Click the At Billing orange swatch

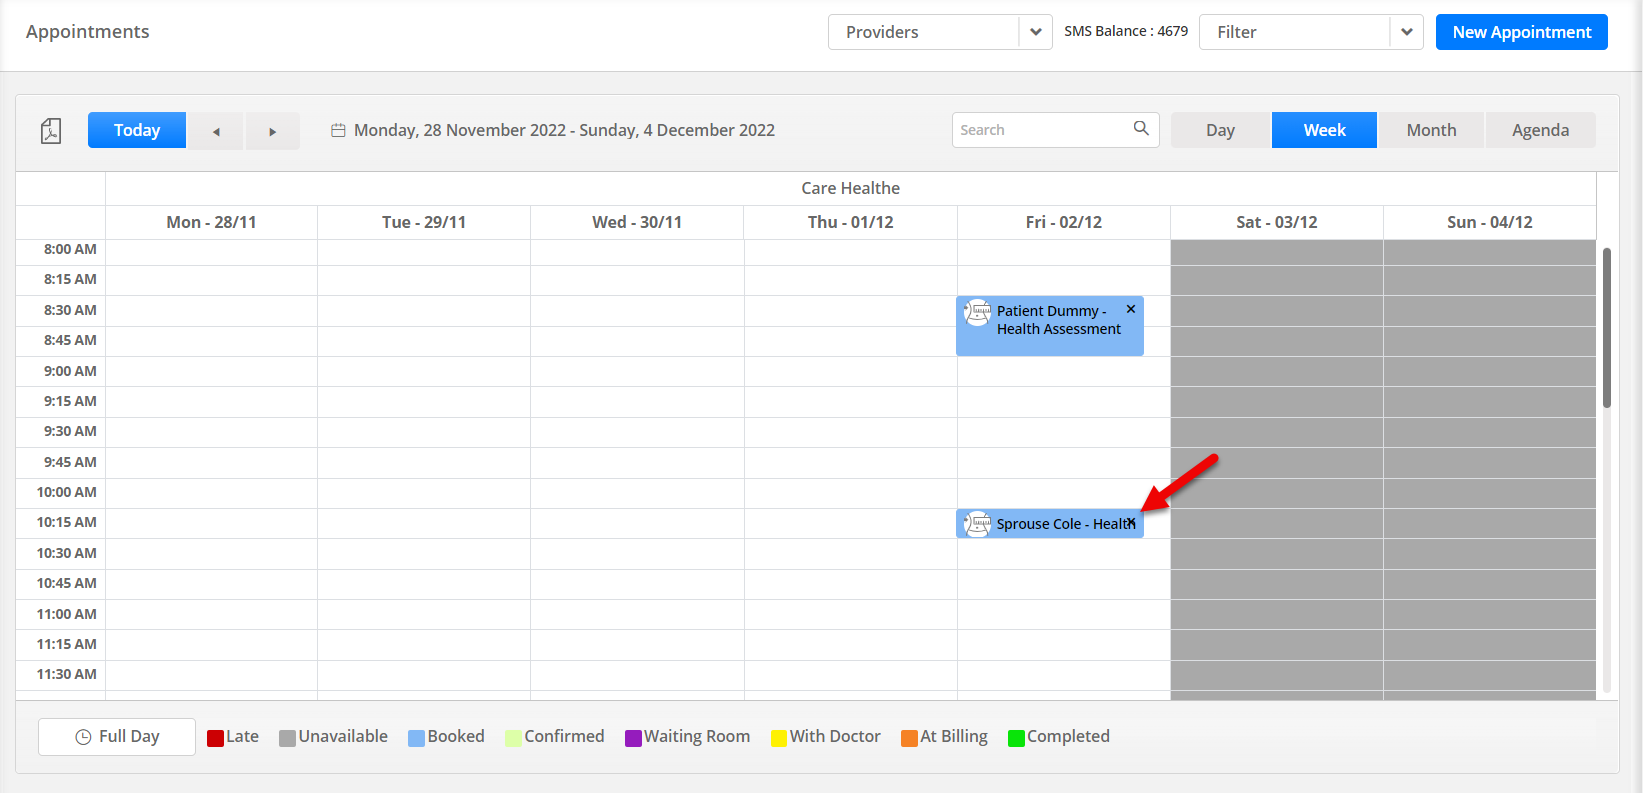click(x=909, y=738)
